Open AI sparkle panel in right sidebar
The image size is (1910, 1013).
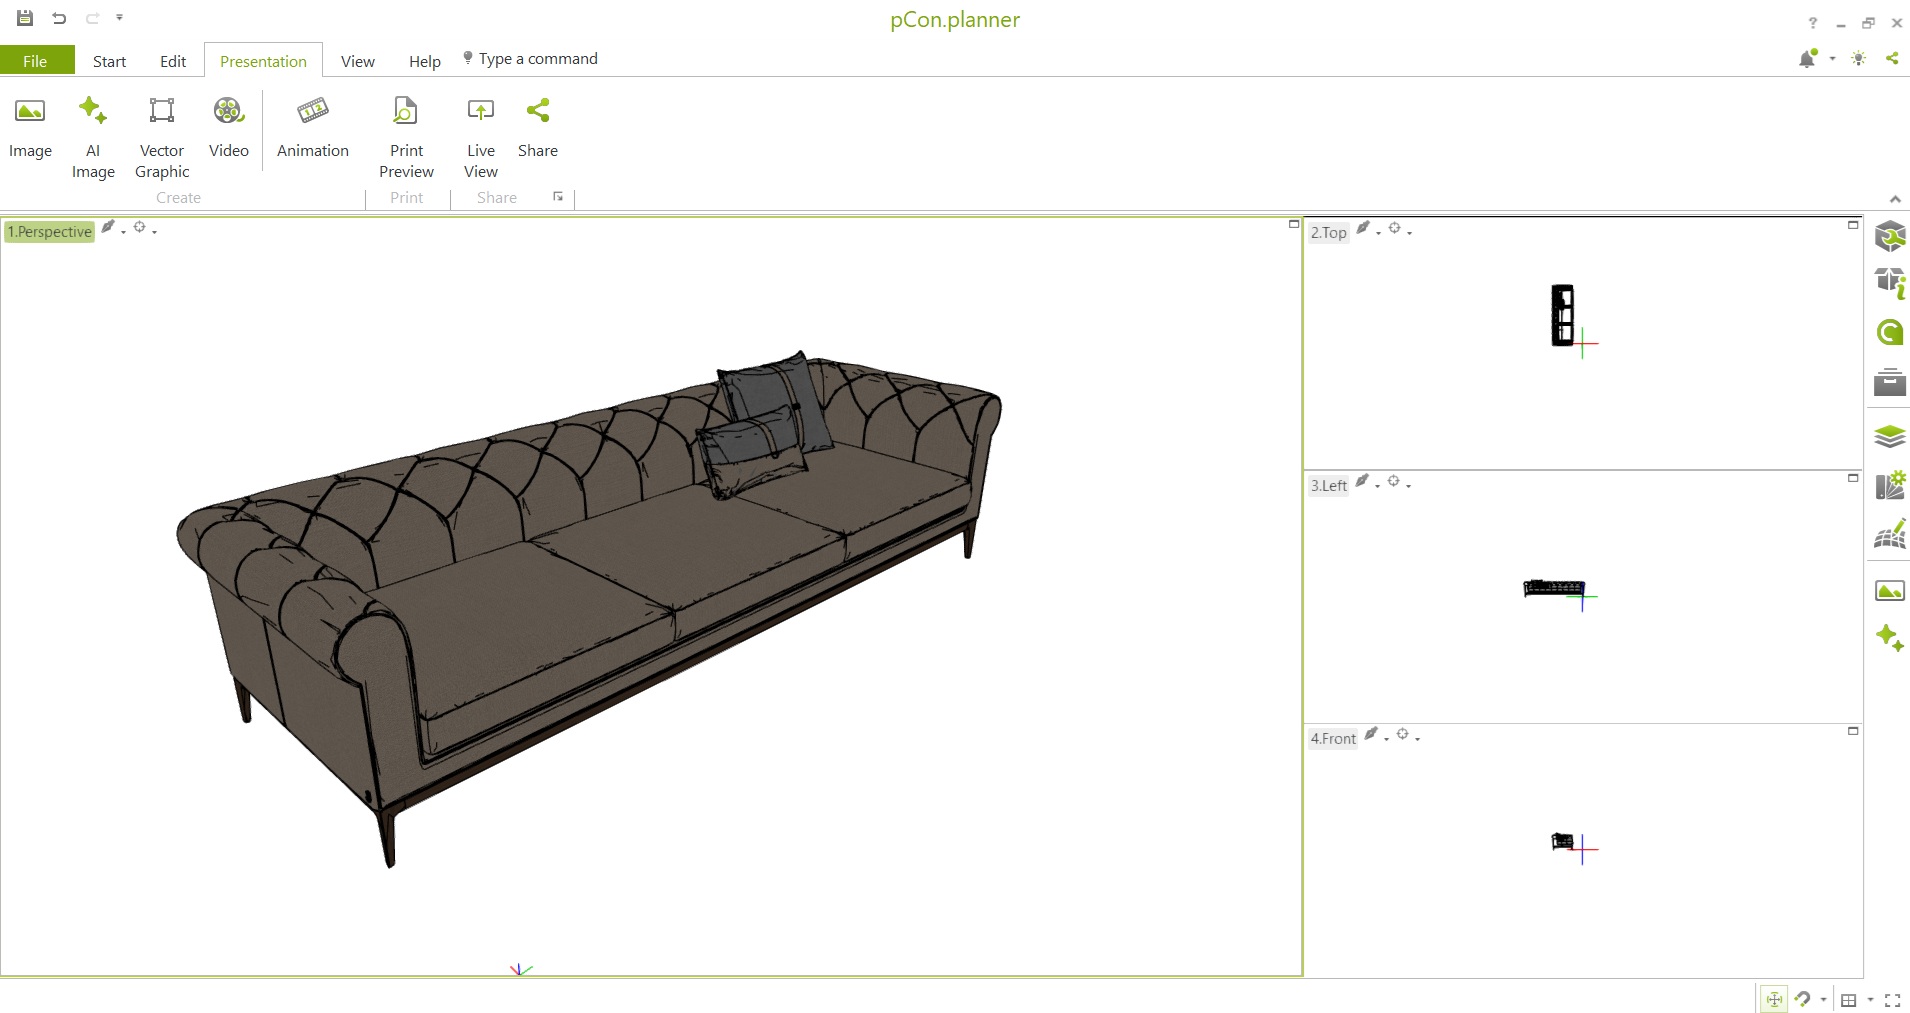click(1889, 638)
